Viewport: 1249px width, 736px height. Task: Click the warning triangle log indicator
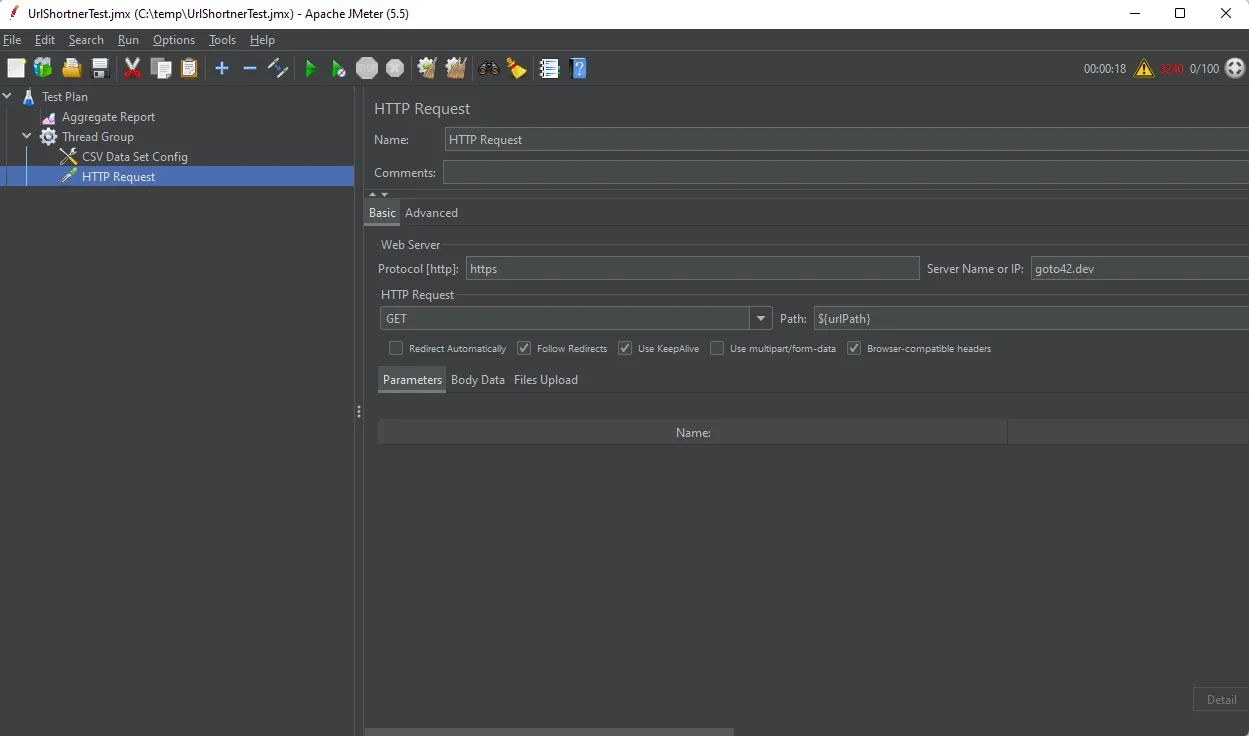pos(1144,68)
